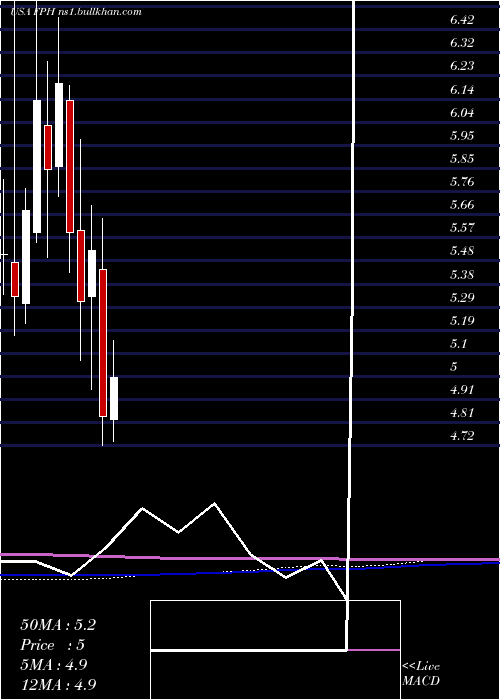Image resolution: width=500 pixels, height=700 pixels.
Task: Click the 5.76 price axis label
Action: [x=462, y=182]
